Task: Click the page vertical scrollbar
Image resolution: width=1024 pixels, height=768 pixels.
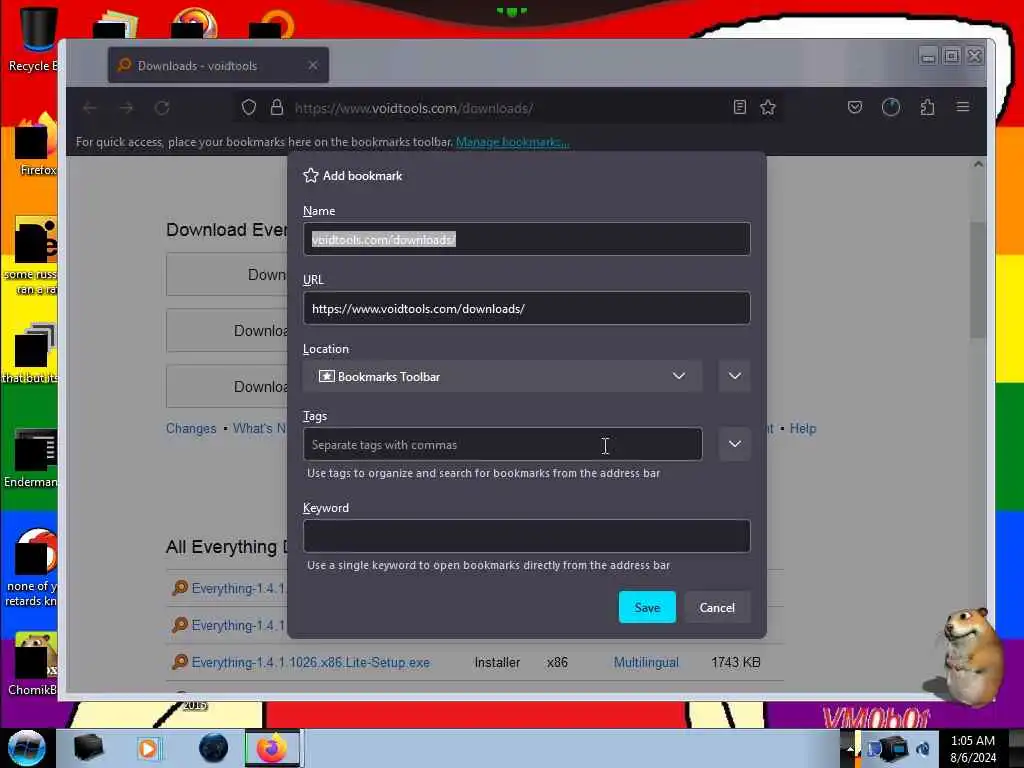Action: pos(978,280)
